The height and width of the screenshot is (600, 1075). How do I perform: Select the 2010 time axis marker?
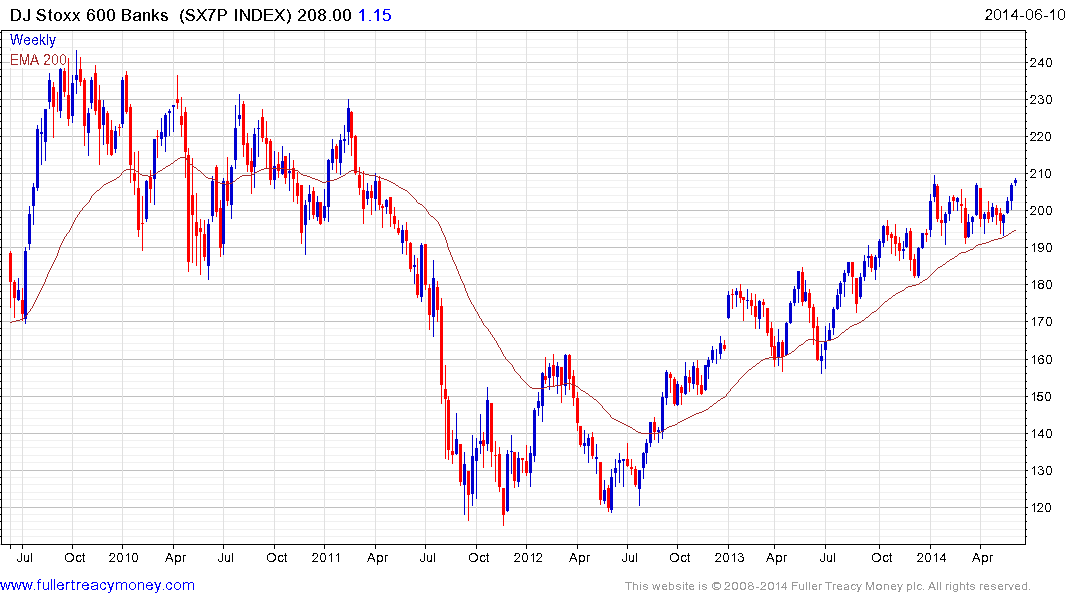[123, 557]
